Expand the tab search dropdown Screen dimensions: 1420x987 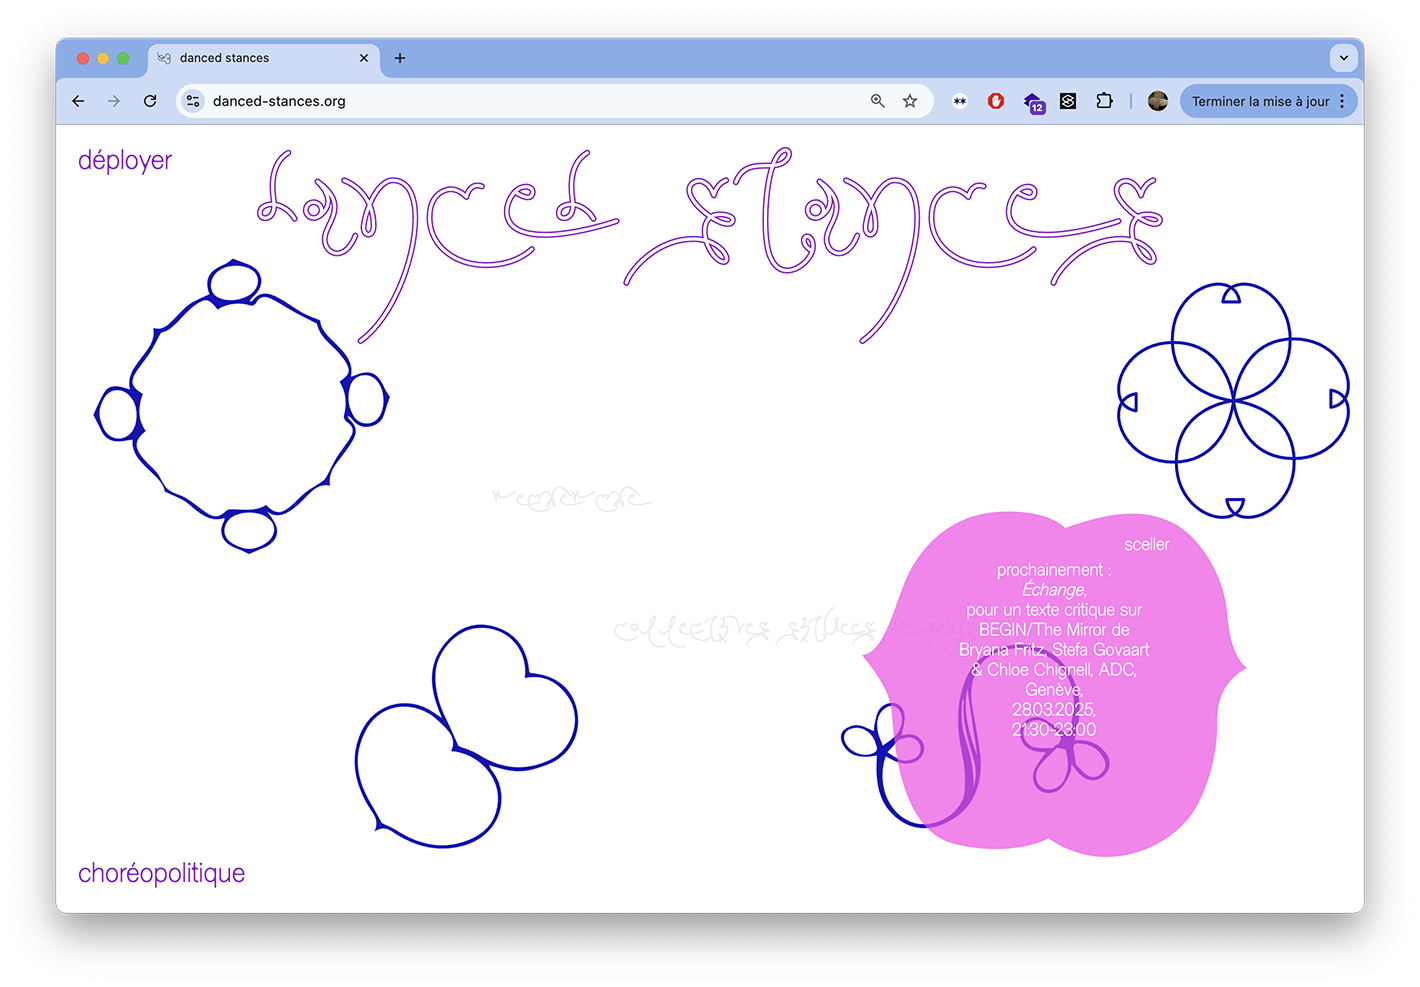[1344, 58]
